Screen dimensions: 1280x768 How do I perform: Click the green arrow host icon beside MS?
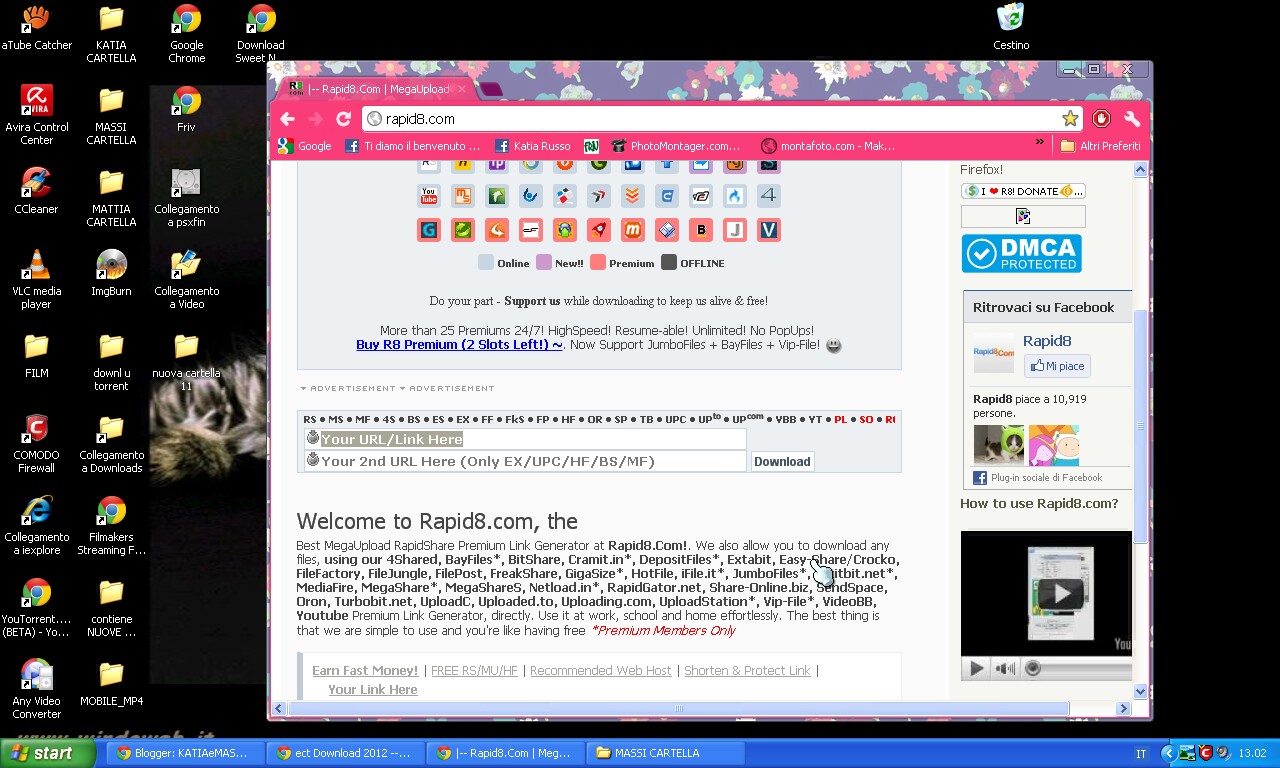tap(497, 196)
